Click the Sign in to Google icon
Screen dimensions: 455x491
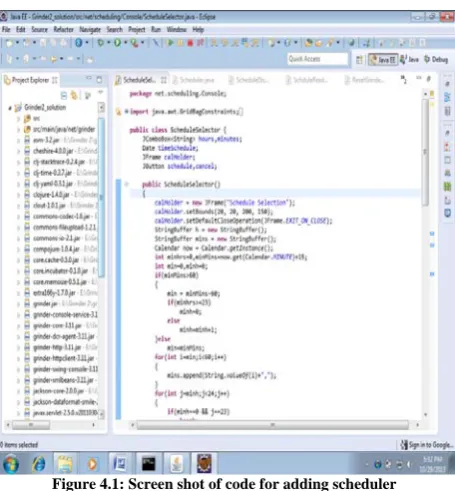click(x=404, y=444)
